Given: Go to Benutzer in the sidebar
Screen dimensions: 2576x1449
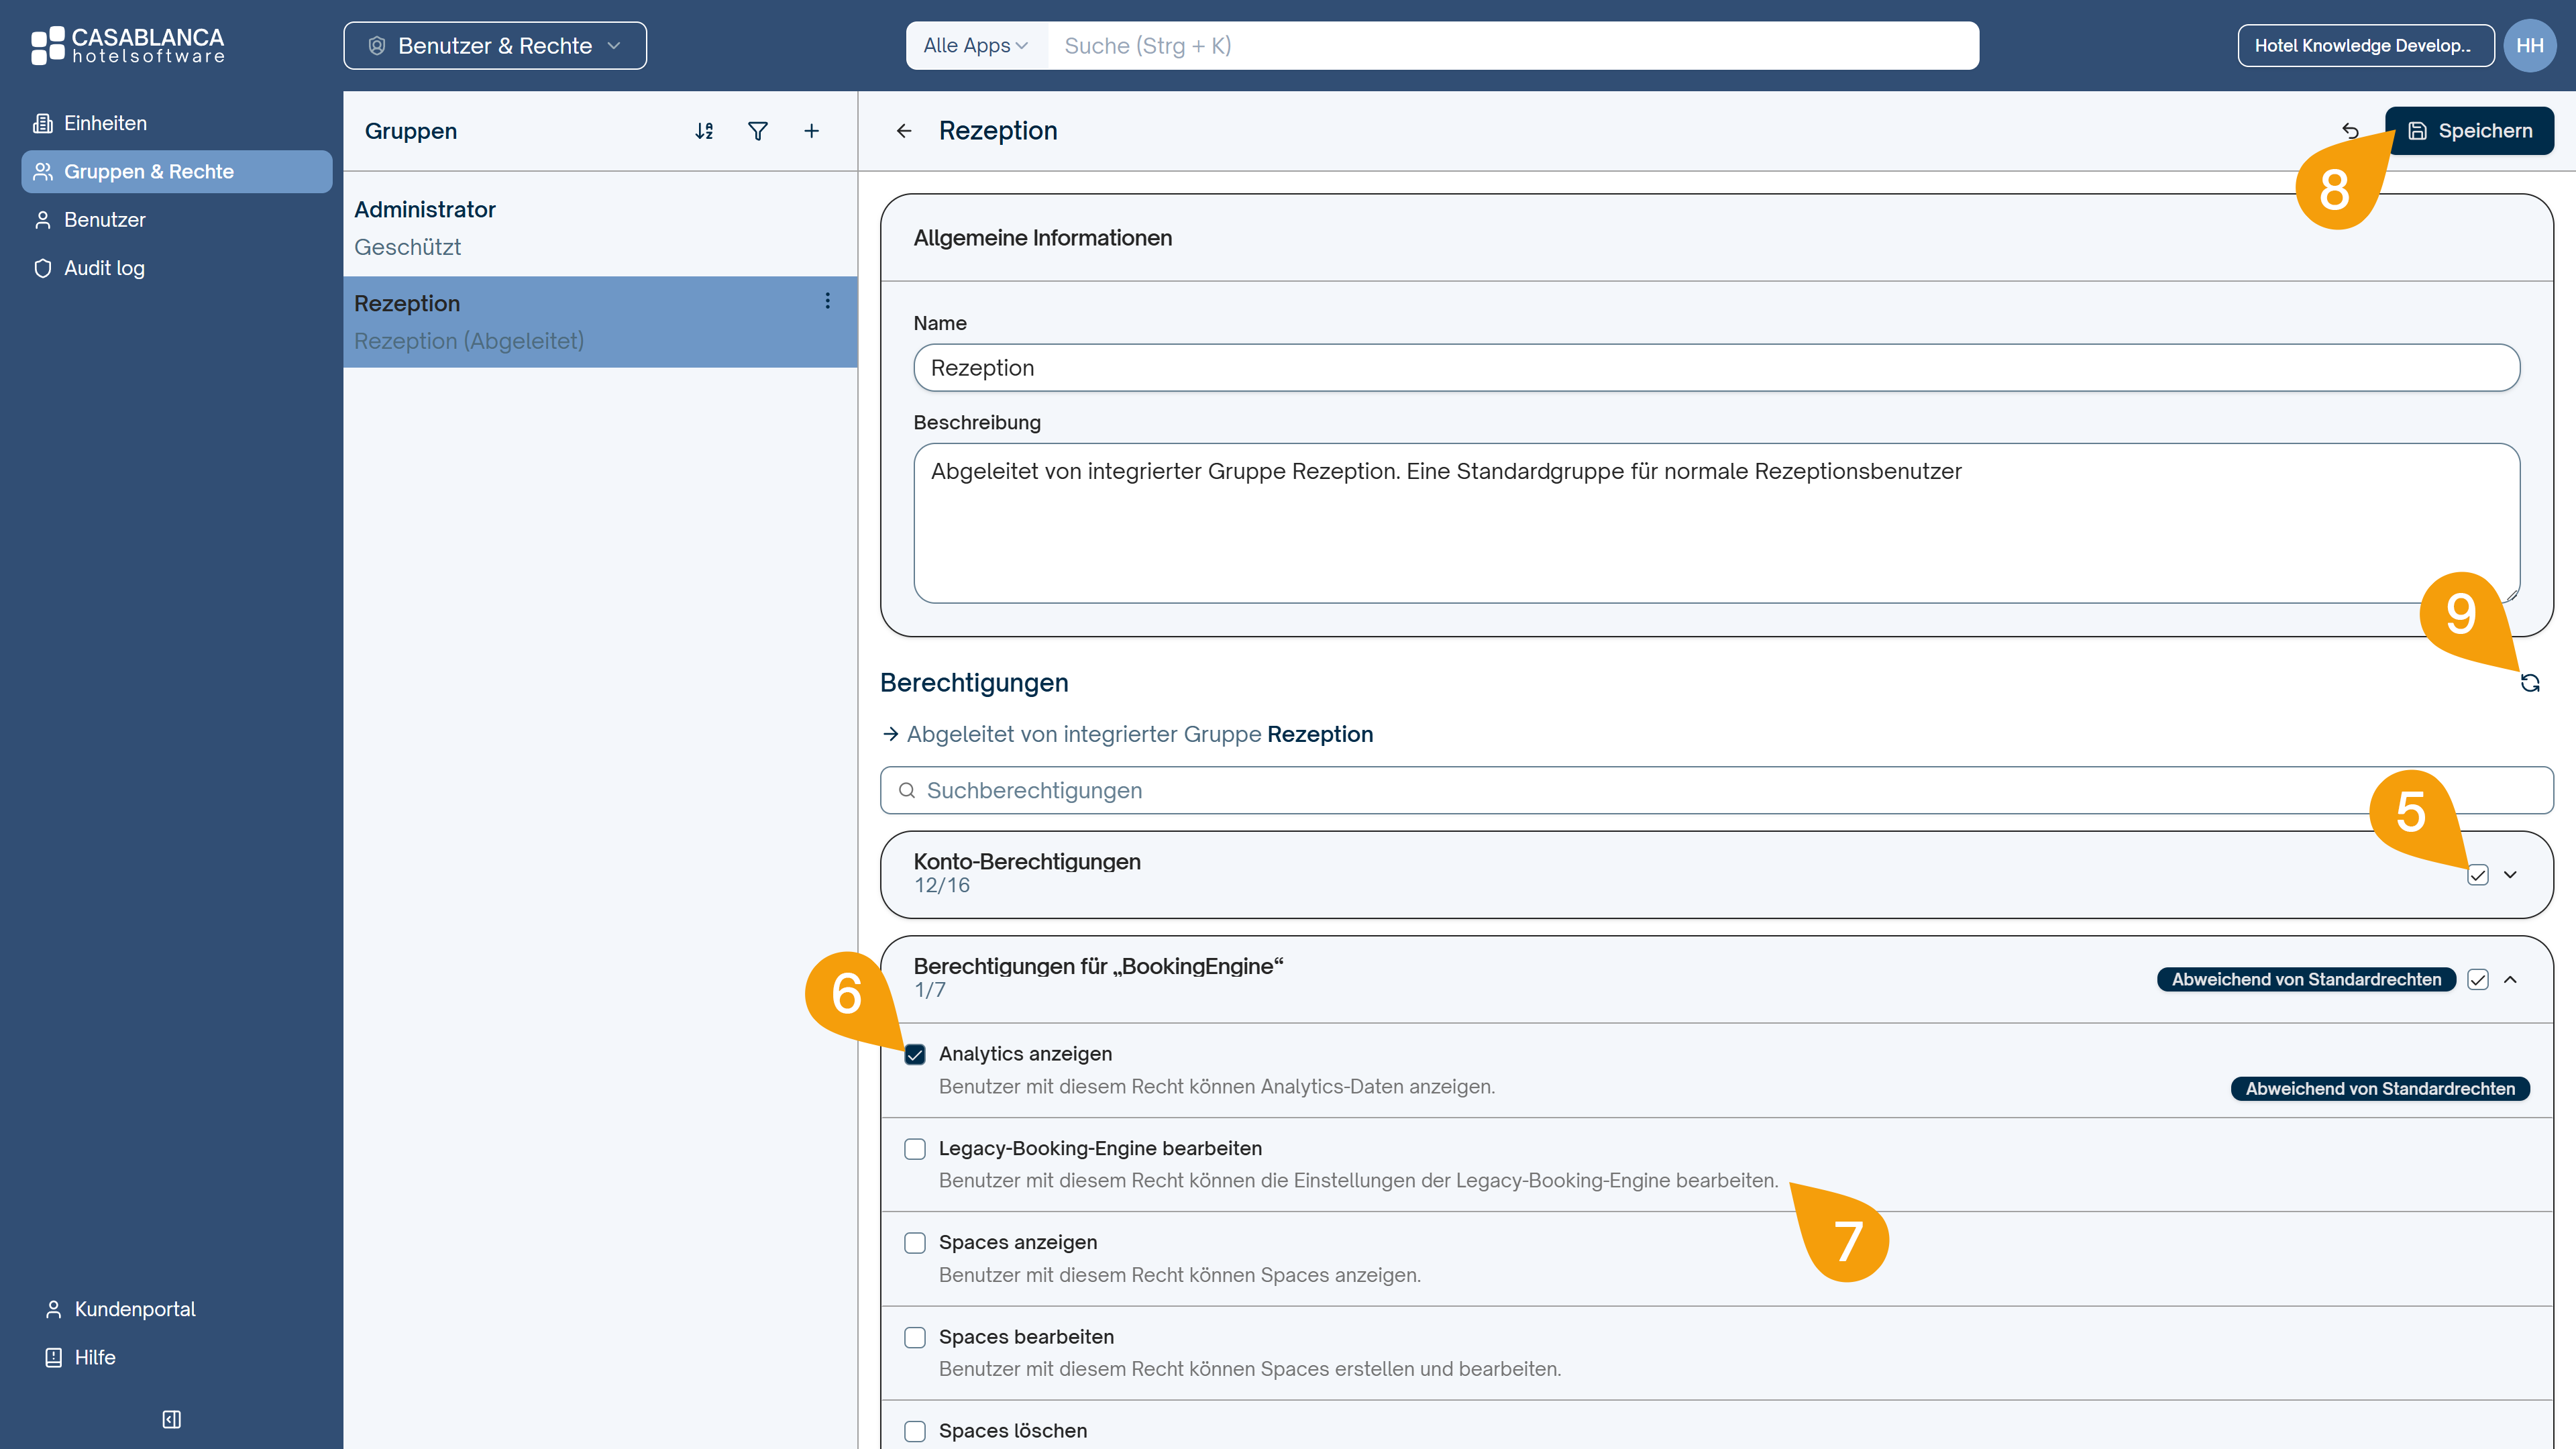Looking at the screenshot, I should pos(176,219).
